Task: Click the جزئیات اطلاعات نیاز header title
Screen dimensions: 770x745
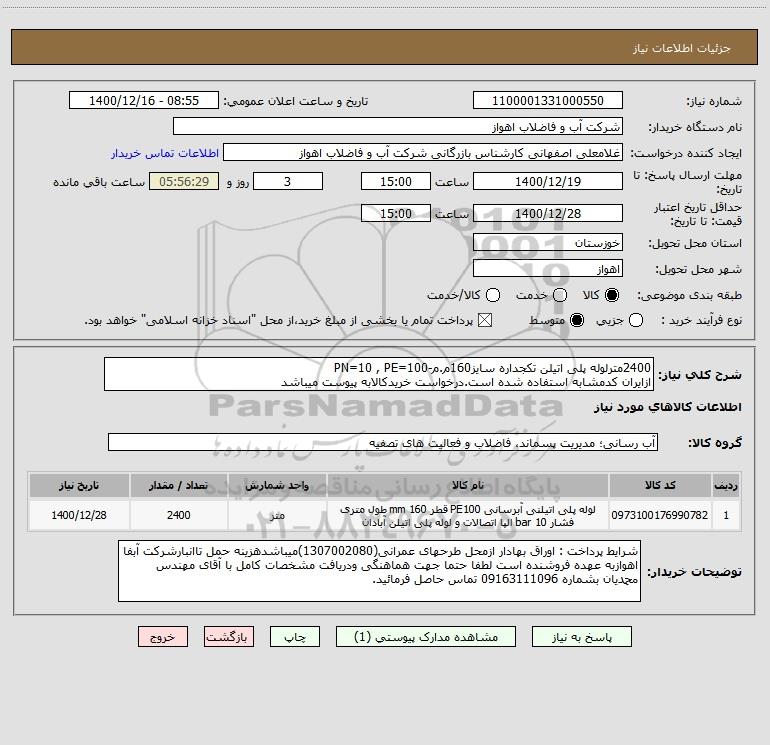Action: 682,48
